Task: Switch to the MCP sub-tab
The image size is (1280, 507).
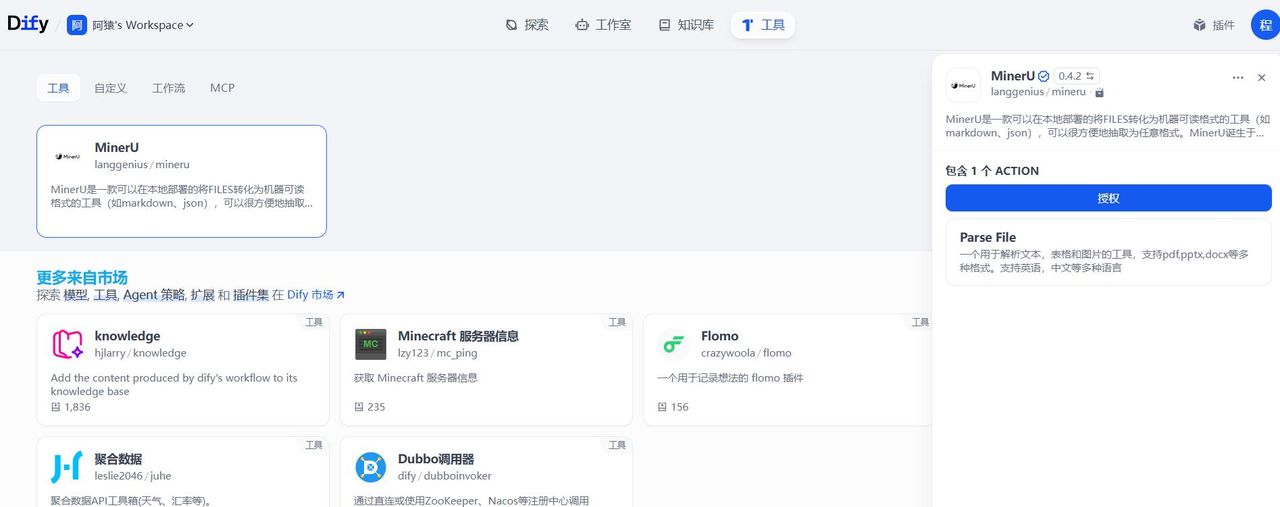Action: 222,88
